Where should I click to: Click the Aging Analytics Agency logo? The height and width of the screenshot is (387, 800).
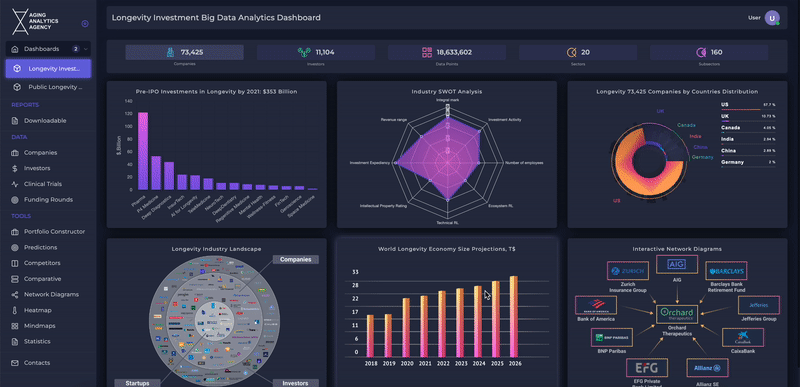[36, 21]
